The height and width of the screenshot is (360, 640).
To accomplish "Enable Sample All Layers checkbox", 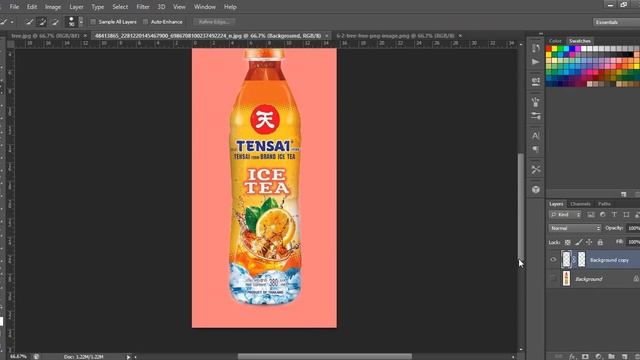I will click(x=93, y=22).
